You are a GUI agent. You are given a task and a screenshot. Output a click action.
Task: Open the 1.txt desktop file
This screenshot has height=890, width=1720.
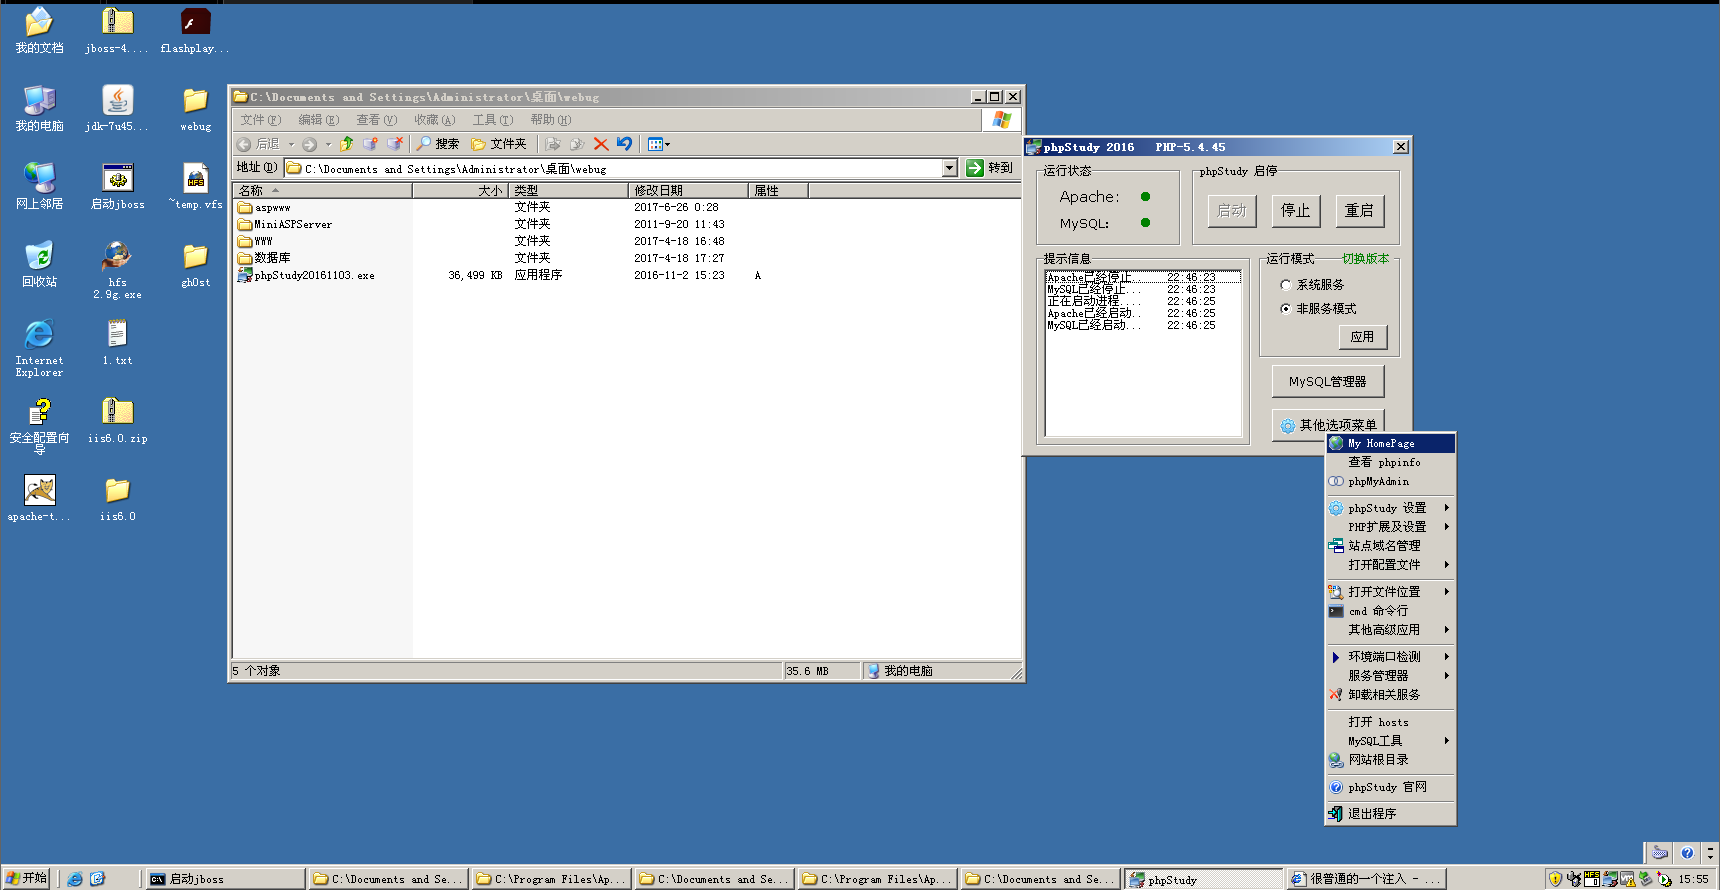point(117,343)
